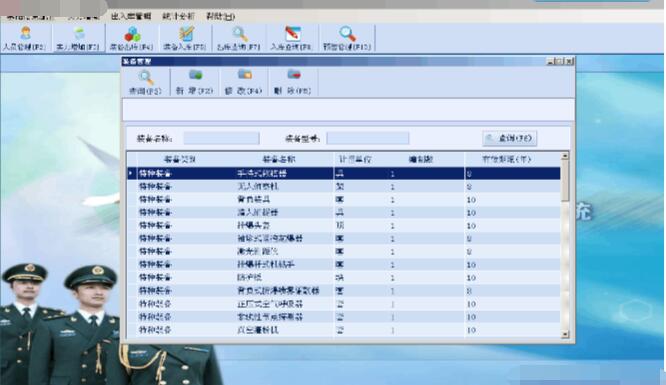666x385 pixels.
Task: Minimize the 装备管理 inner window
Action: point(550,61)
